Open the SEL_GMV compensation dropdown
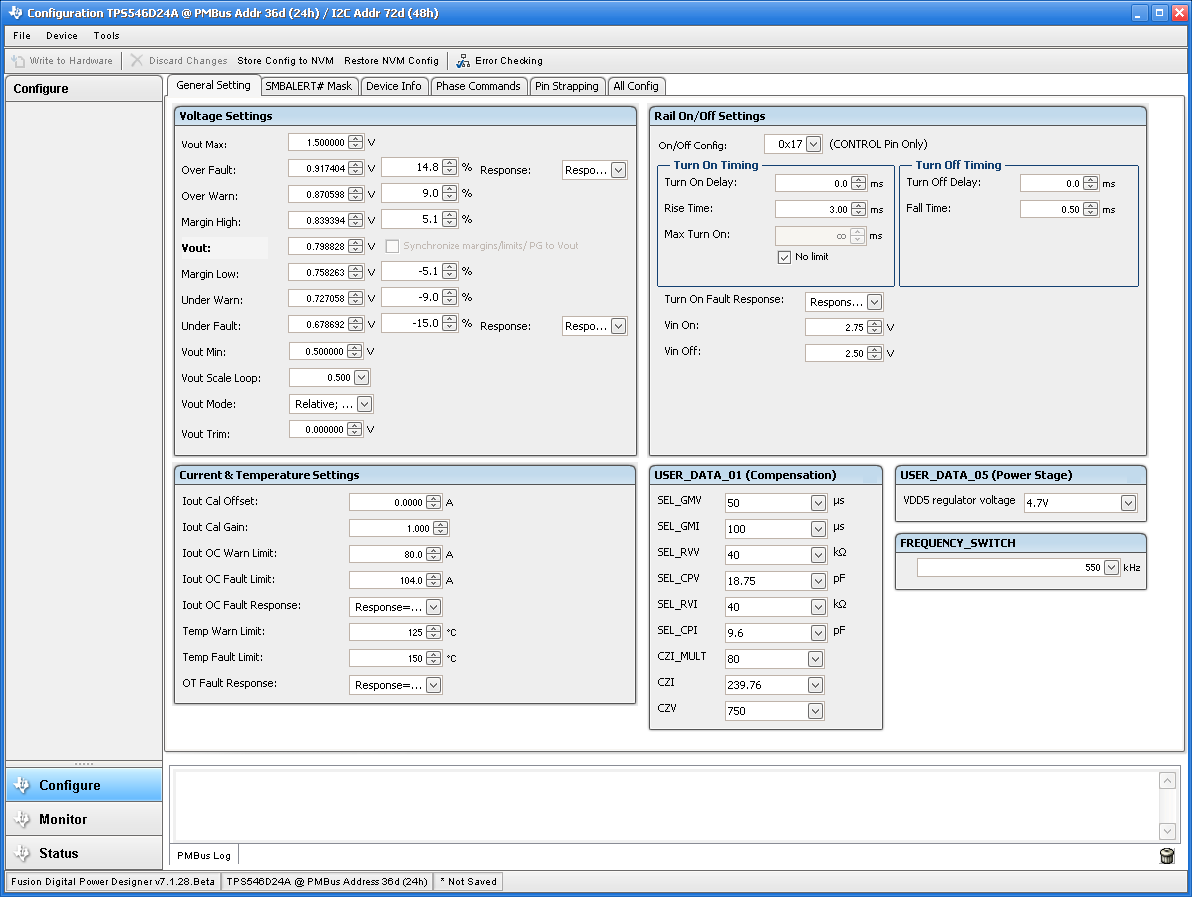The image size is (1192, 897). [x=816, y=503]
